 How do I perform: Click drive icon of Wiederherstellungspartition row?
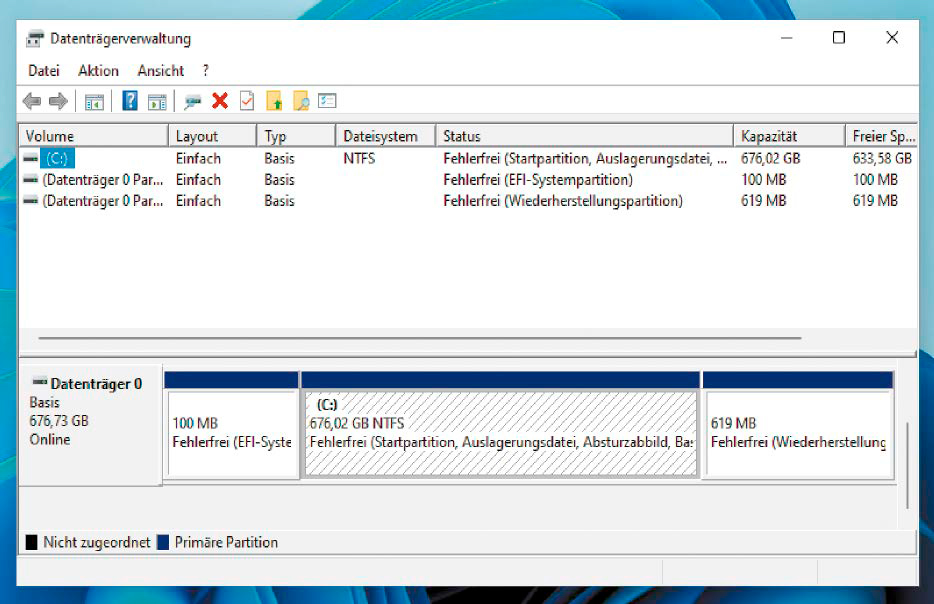pyautogui.click(x=30, y=201)
